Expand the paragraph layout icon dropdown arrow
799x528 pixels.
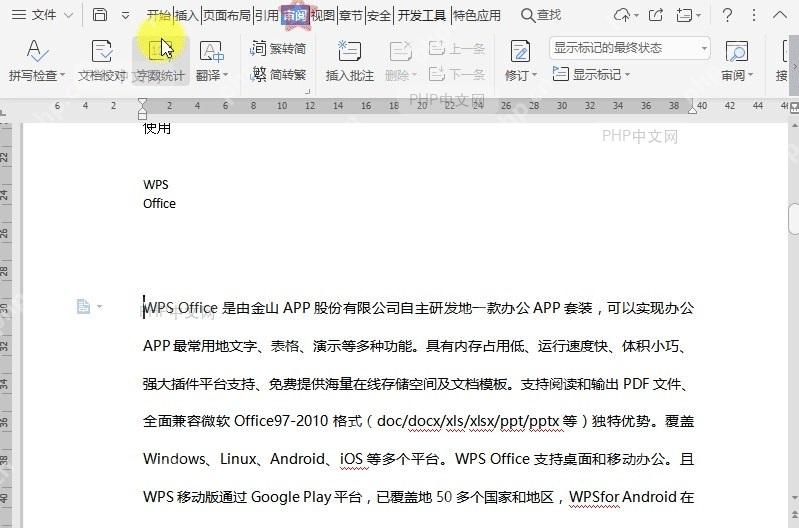coord(99,307)
